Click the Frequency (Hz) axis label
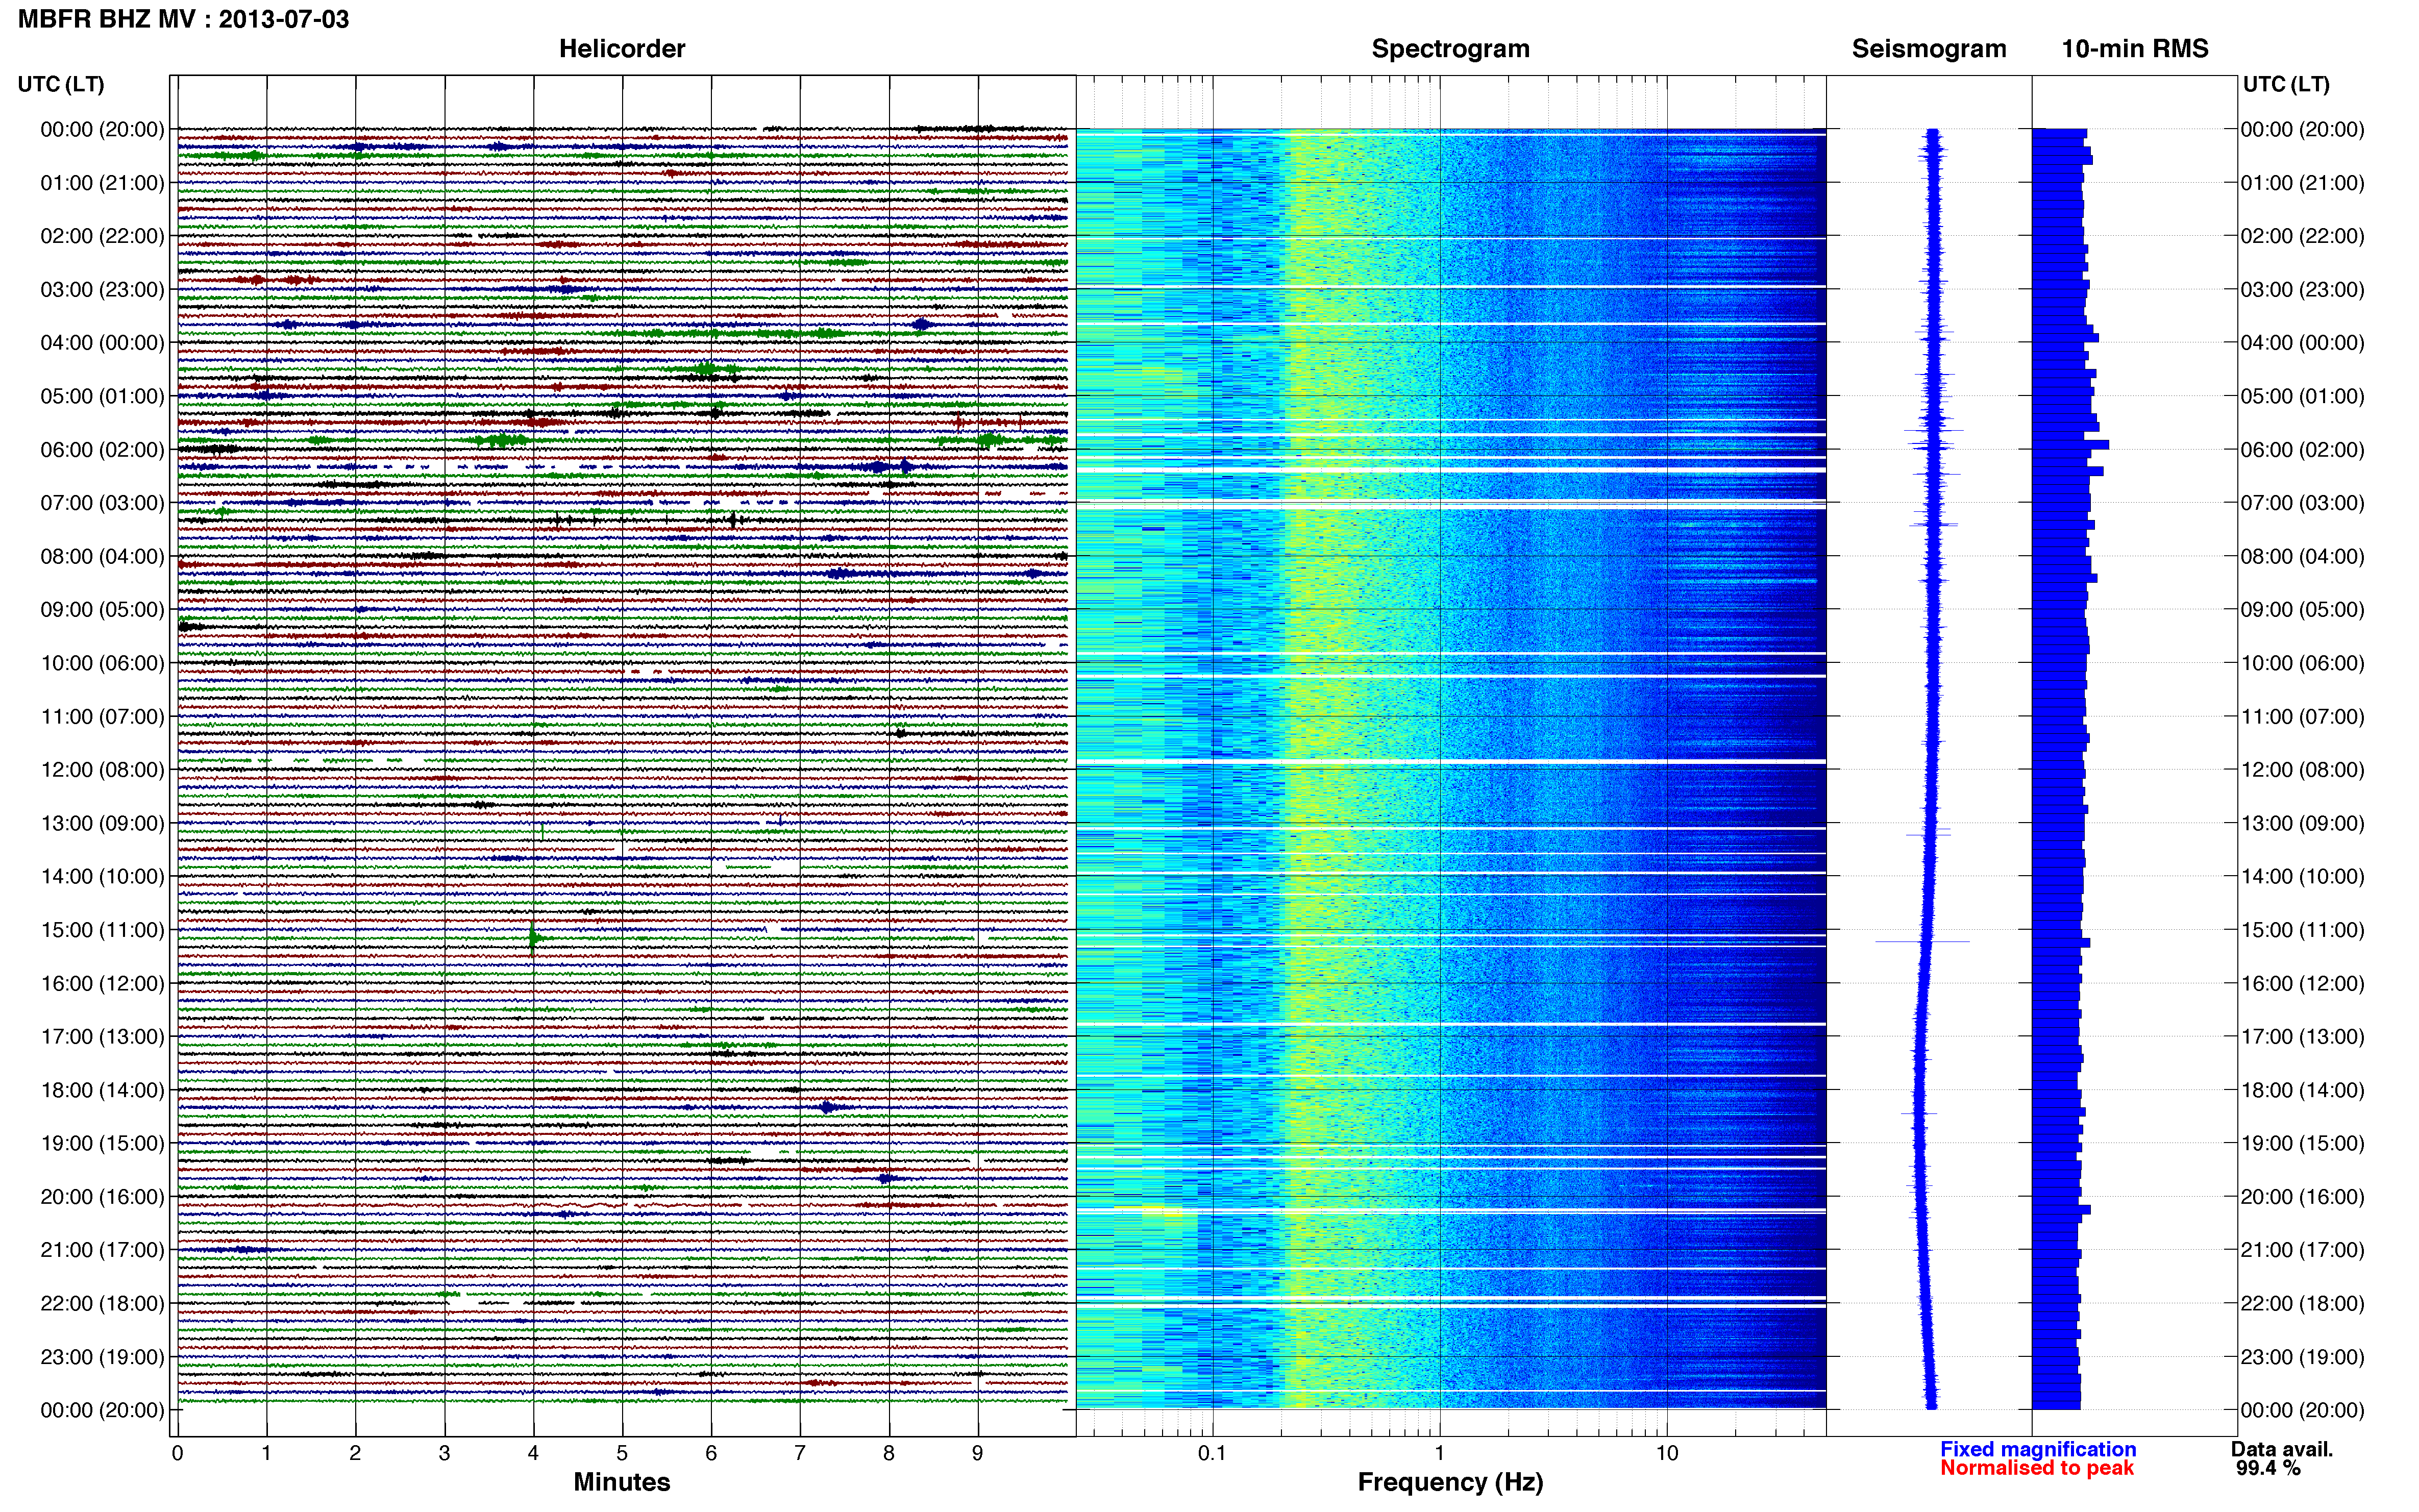The height and width of the screenshot is (1512, 2419). coord(1450,1482)
